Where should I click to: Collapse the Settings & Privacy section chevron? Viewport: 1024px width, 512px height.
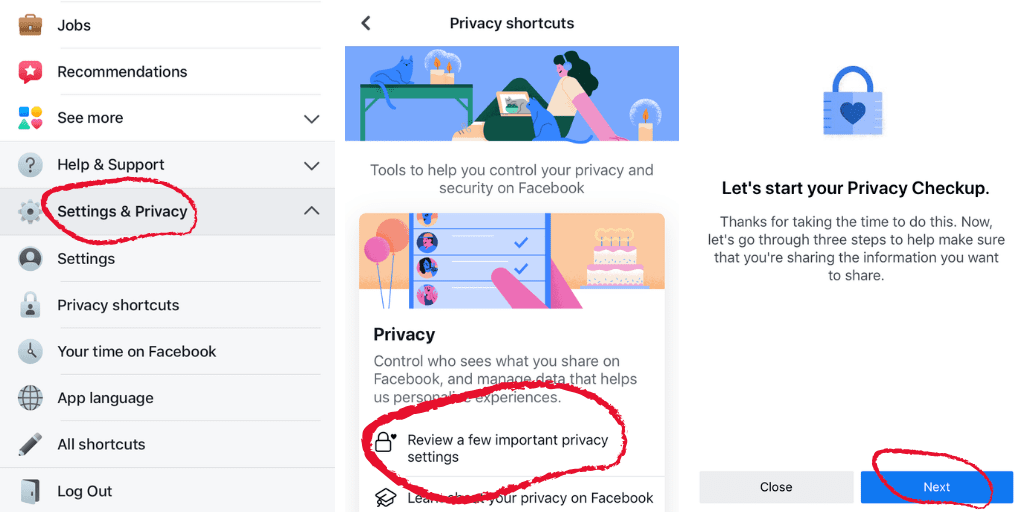click(311, 211)
